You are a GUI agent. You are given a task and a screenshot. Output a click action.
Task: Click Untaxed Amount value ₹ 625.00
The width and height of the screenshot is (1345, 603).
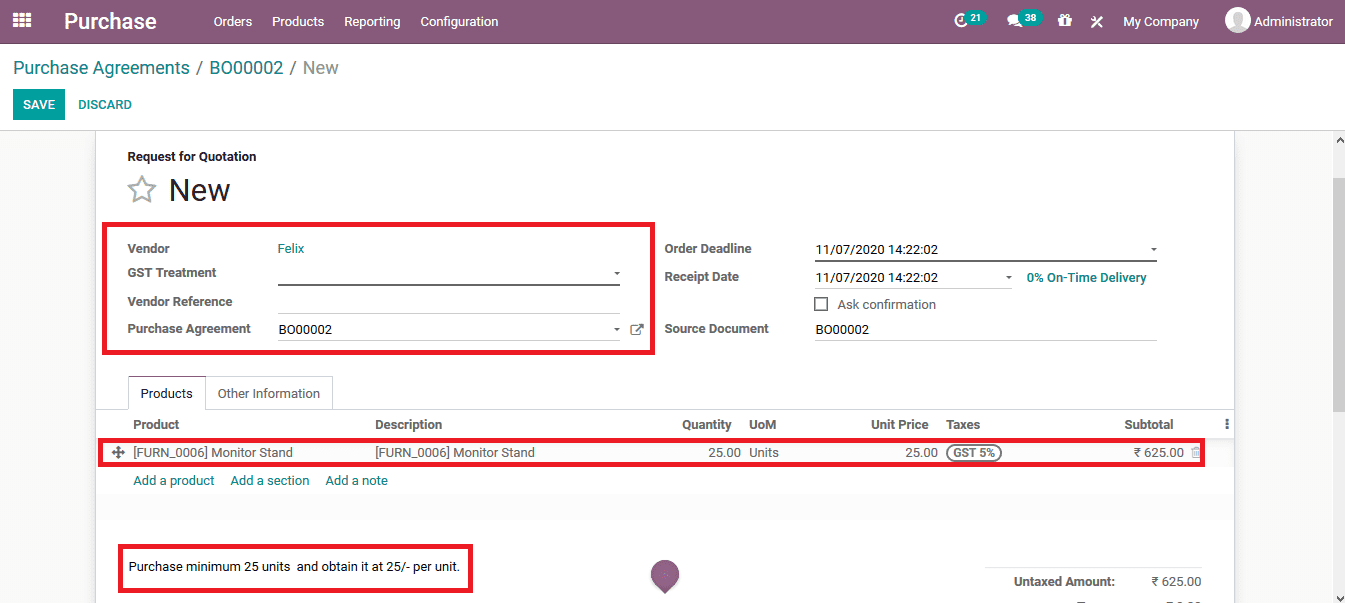[1176, 582]
